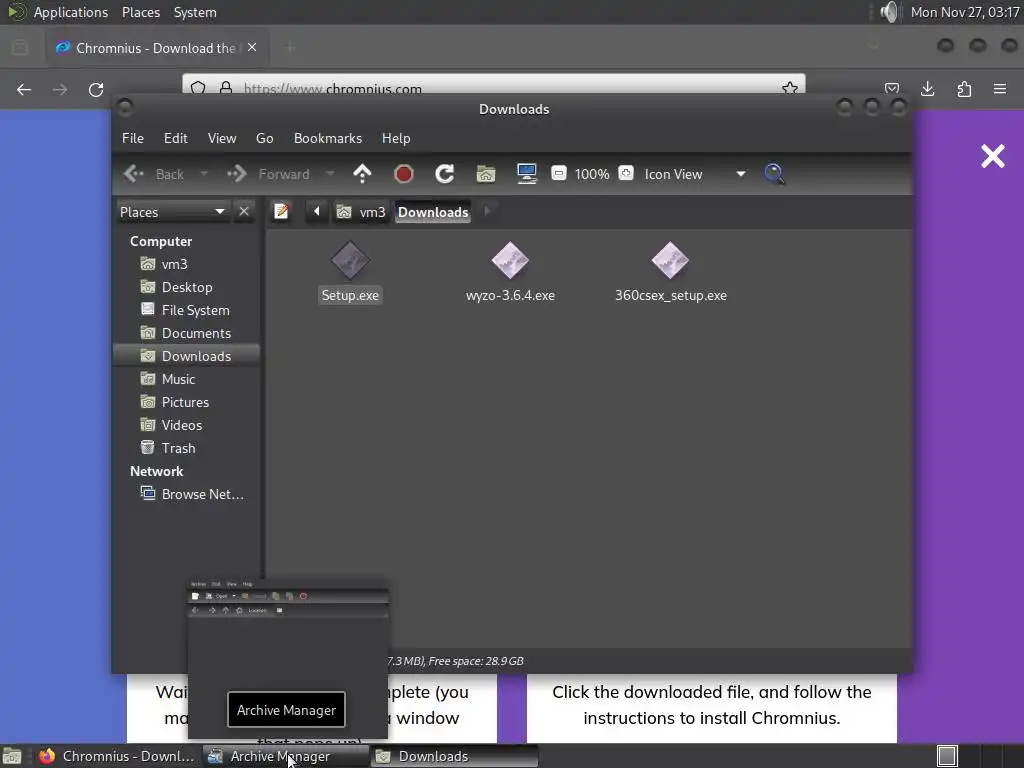Viewport: 1024px width, 768px height.
Task: Open the View menu
Action: 222,138
